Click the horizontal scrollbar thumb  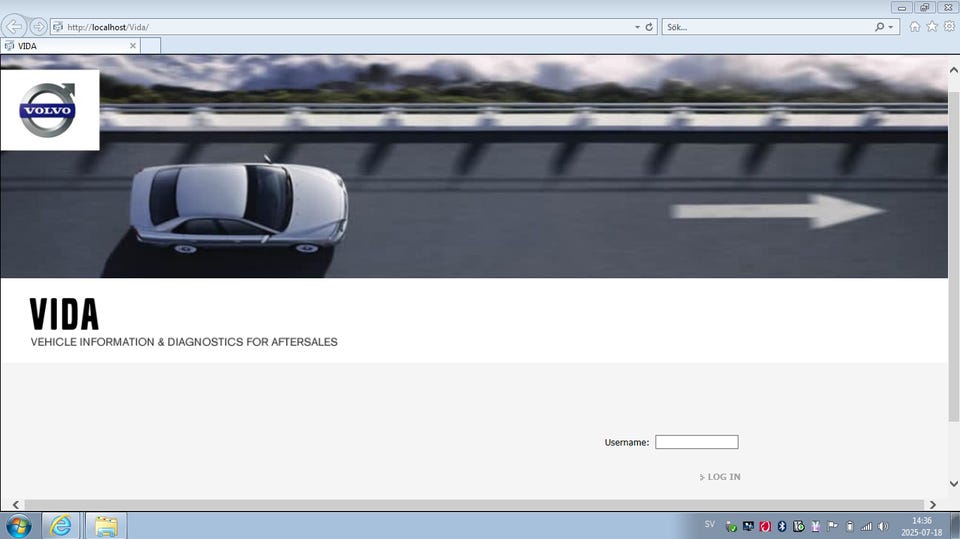tap(474, 505)
